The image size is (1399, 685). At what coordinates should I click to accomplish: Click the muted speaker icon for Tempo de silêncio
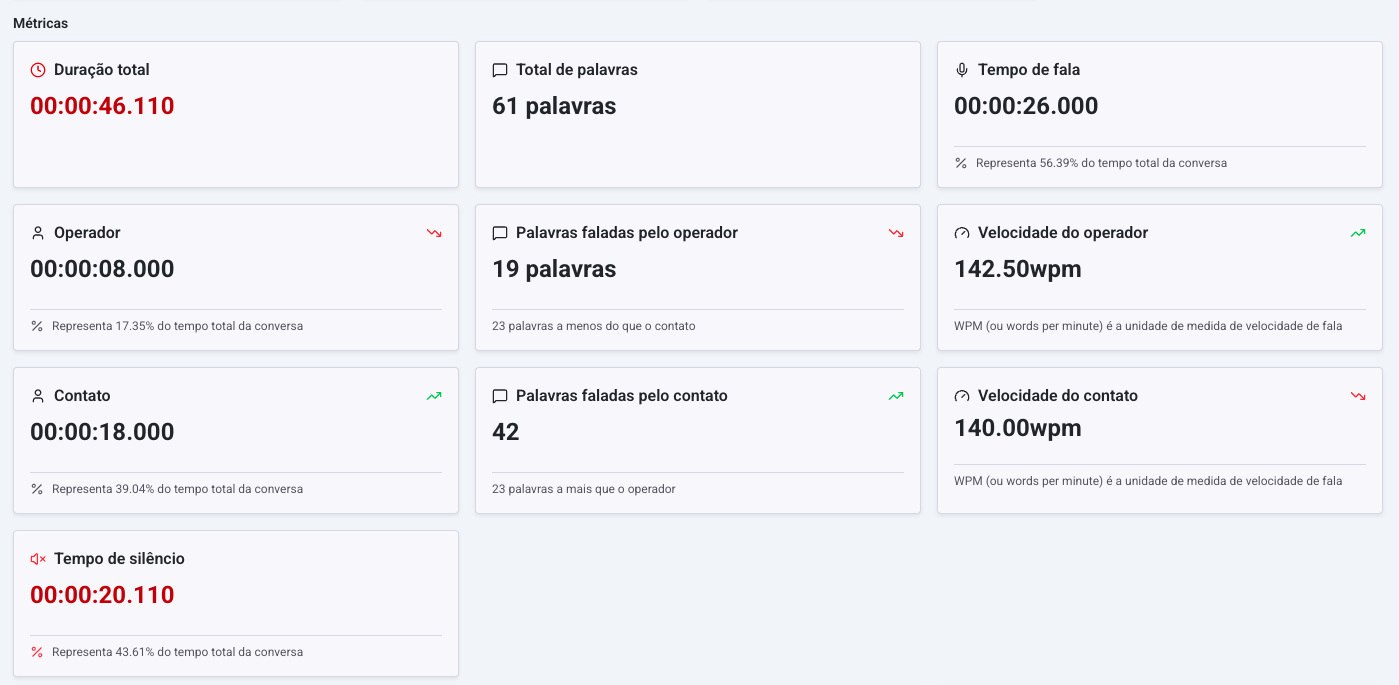coord(38,559)
